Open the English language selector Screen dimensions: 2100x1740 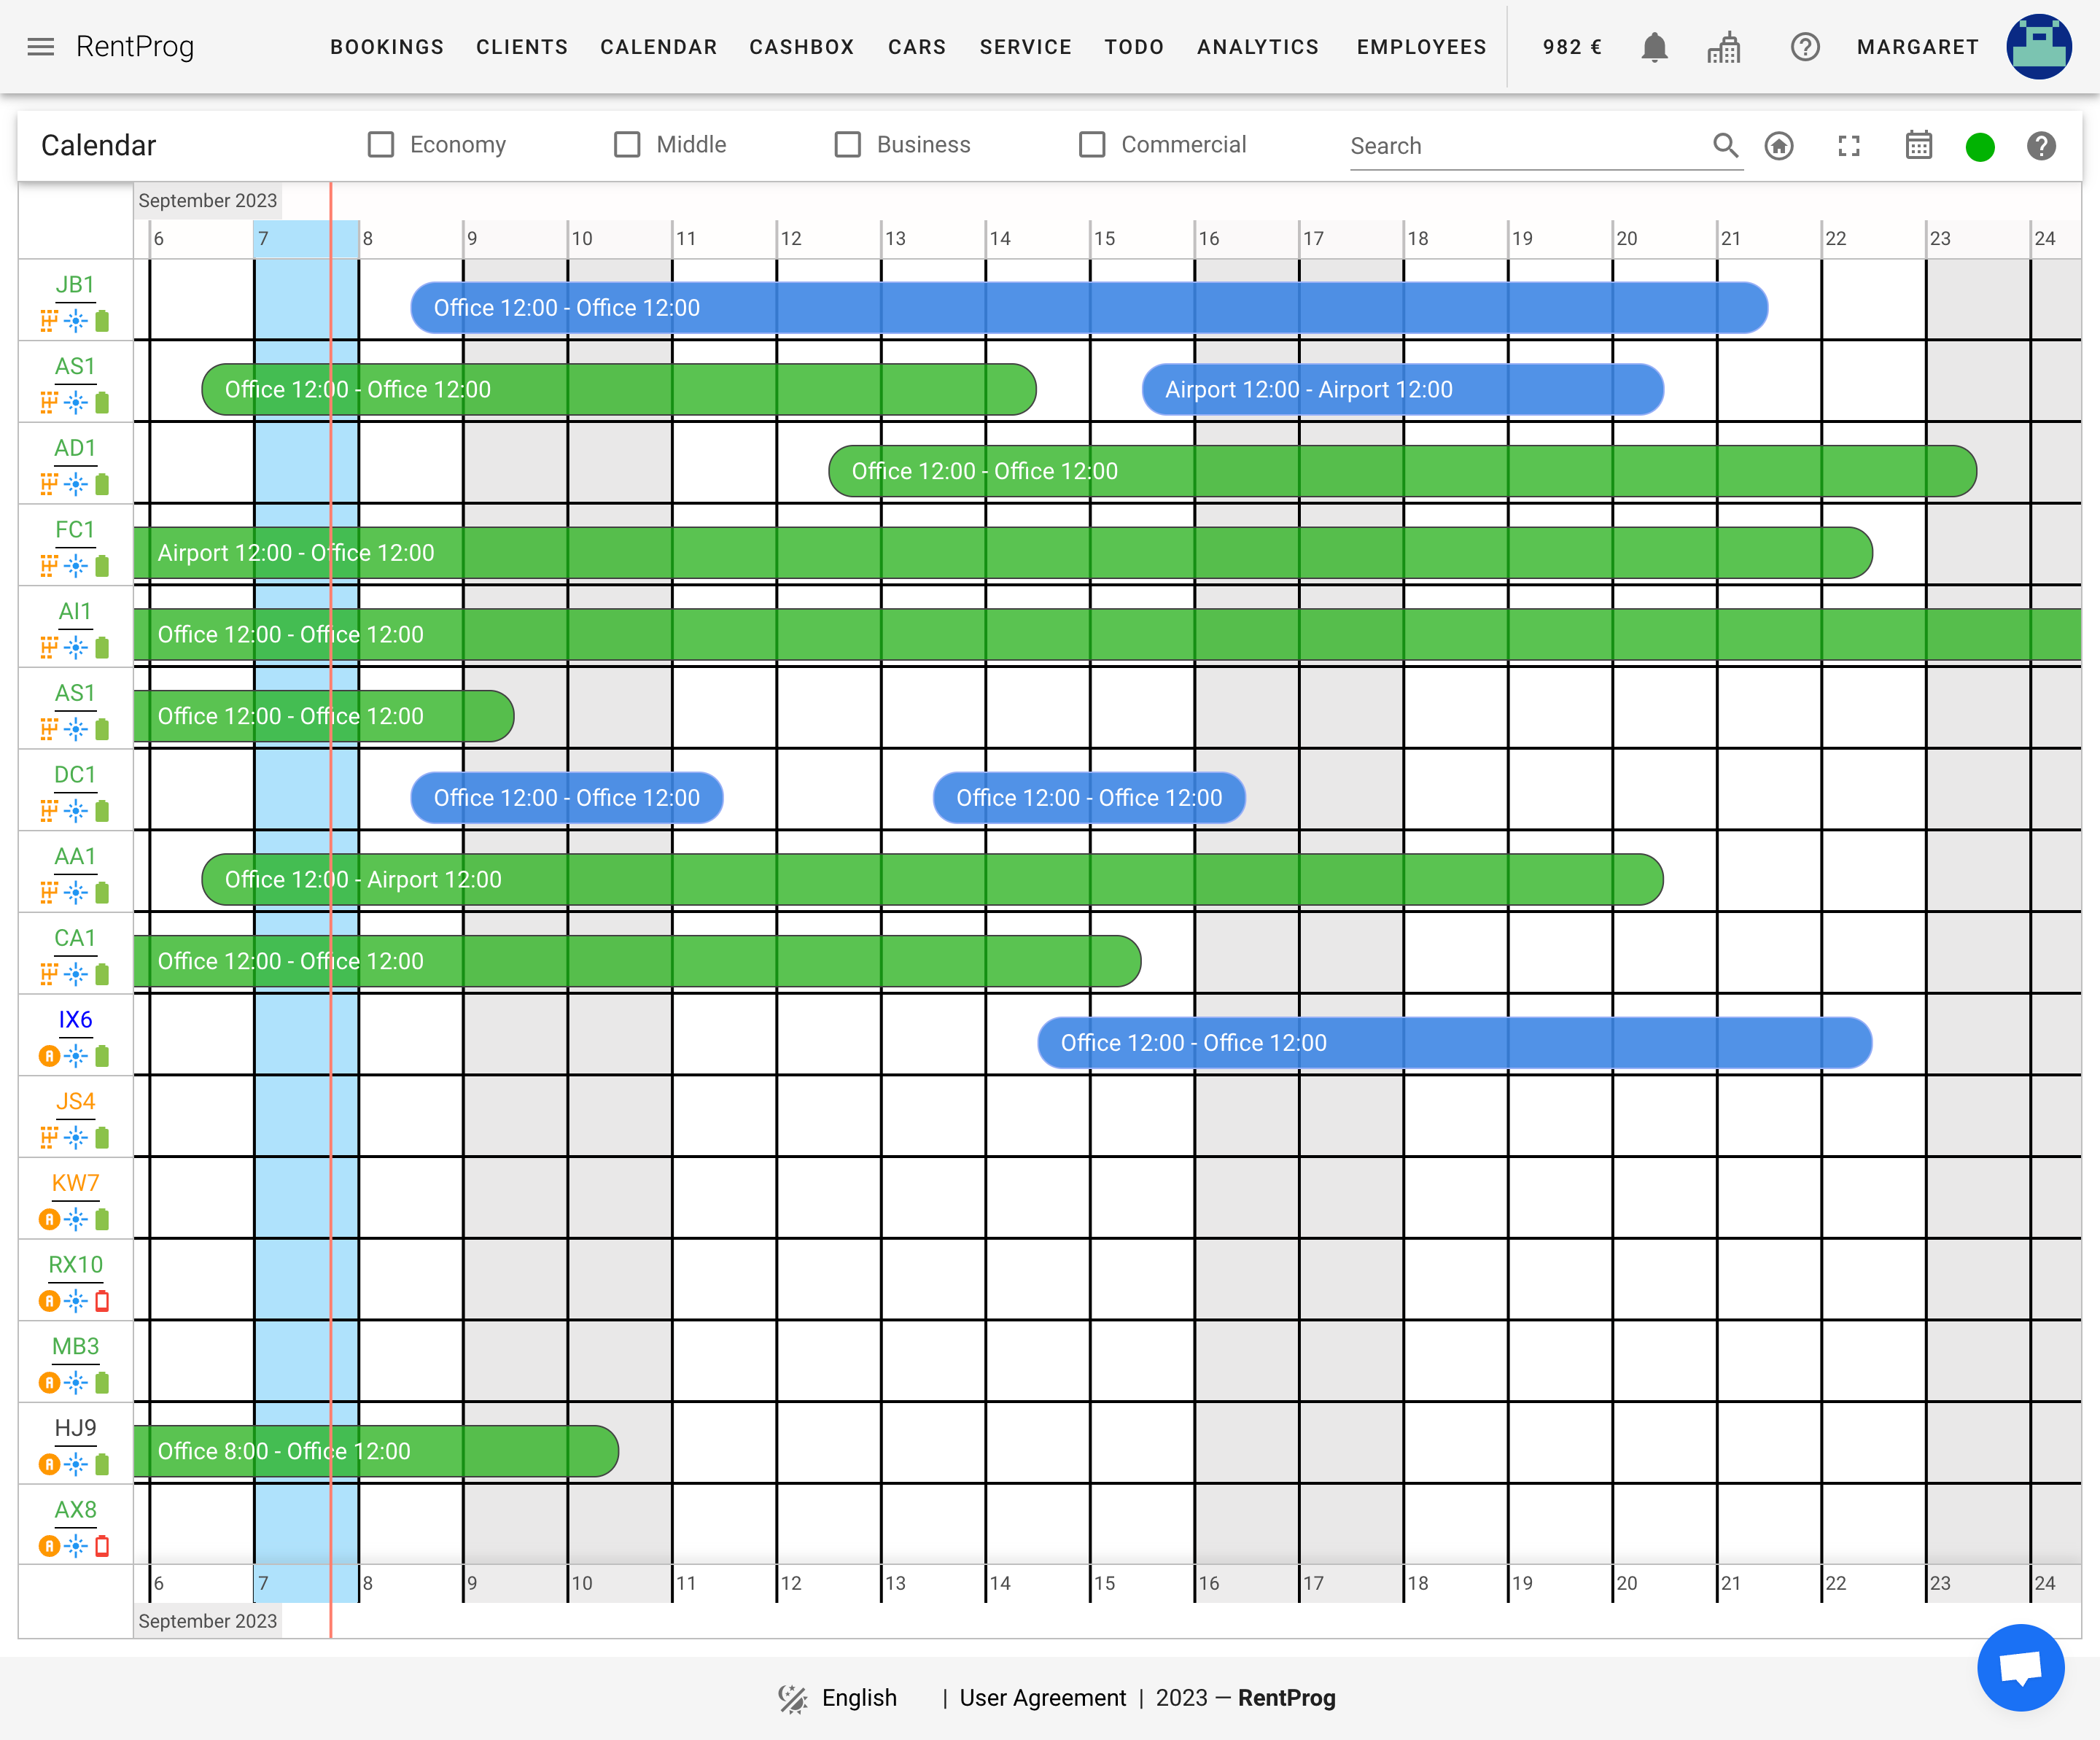tap(858, 1697)
